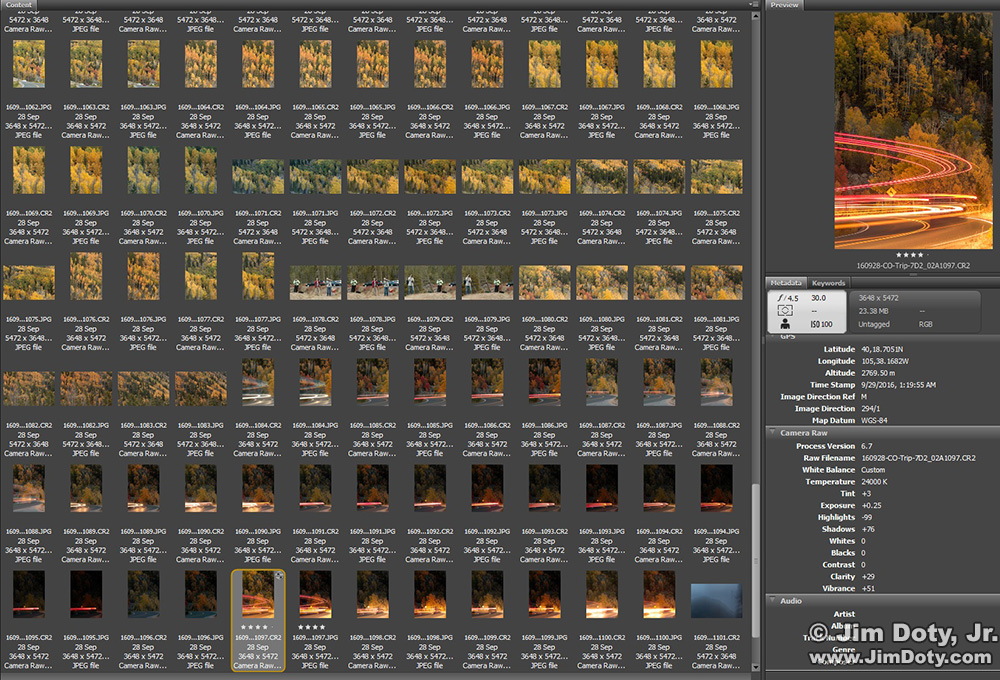
Task: Click the scroll-up arrow of the Content panel
Action: pyautogui.click(x=756, y=16)
